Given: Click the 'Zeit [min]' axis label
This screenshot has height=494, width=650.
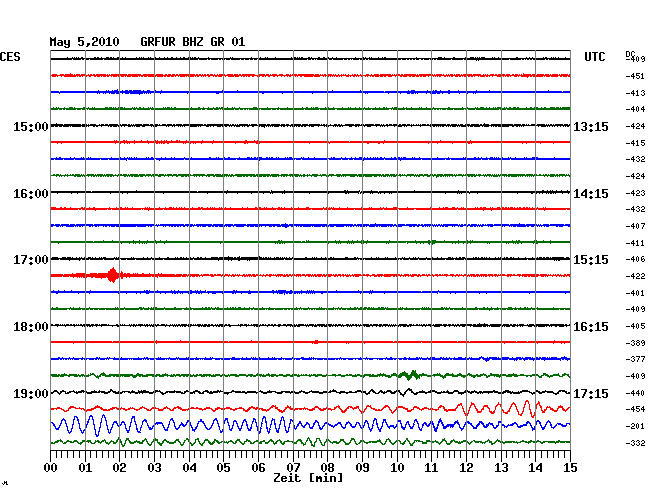Looking at the screenshot, I should coord(308,478).
